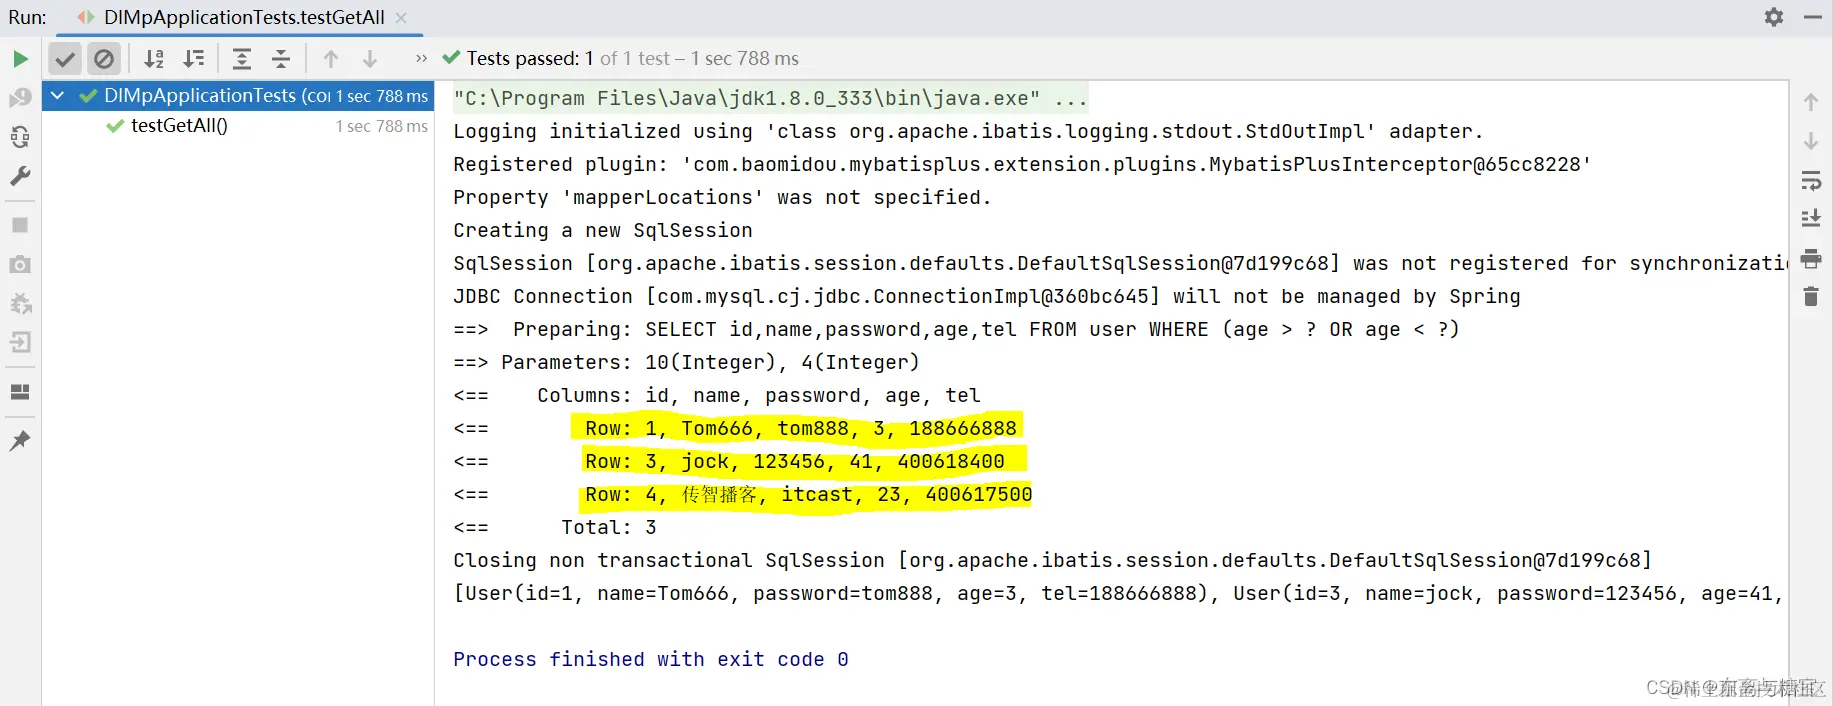Rerun failed tests icon in sidebar
Viewport: 1833px width, 706px height.
tap(20, 98)
